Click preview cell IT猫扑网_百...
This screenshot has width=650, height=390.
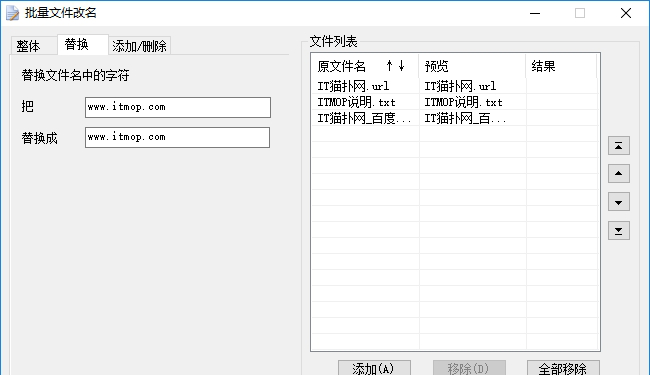coord(465,118)
